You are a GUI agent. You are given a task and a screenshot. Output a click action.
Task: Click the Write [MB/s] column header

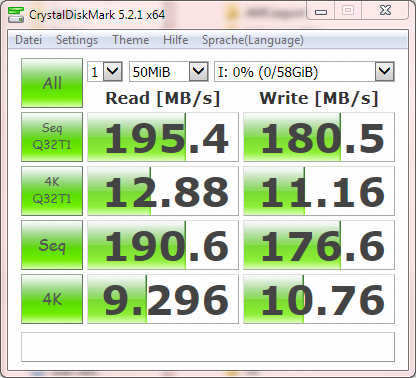pos(319,98)
